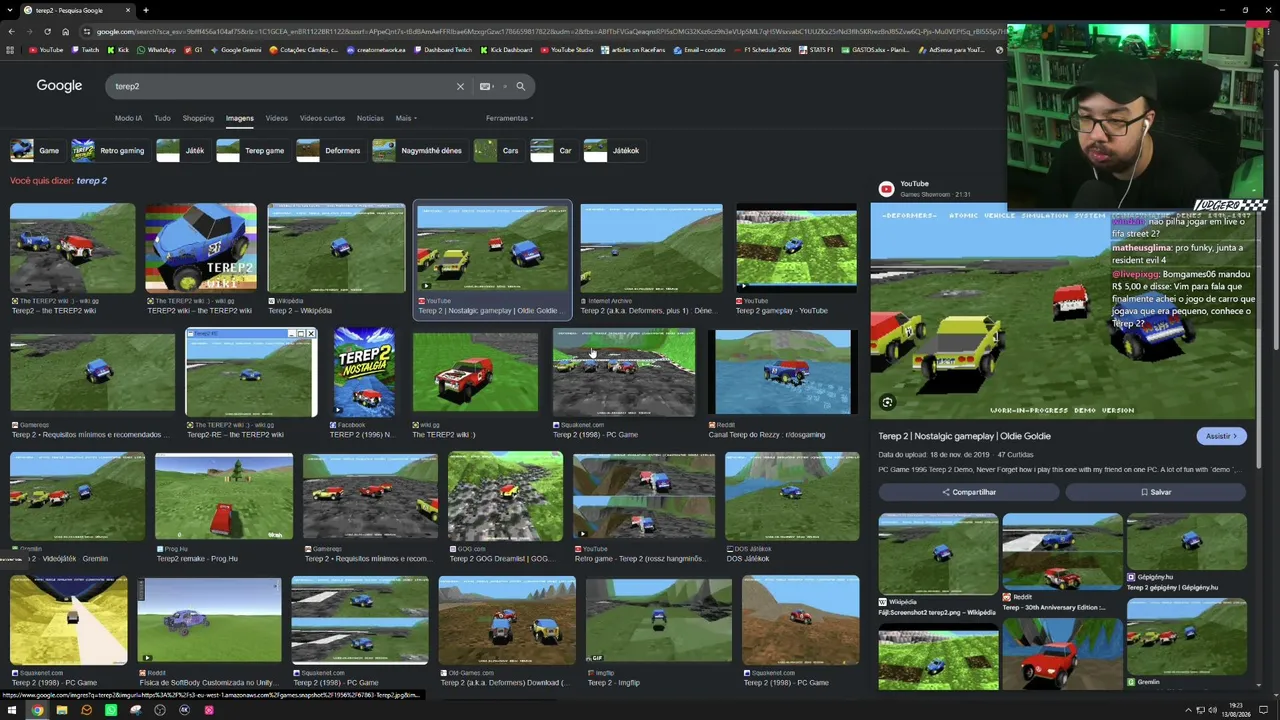
Task: Open the WhatsApp bookmark
Action: pos(155,50)
